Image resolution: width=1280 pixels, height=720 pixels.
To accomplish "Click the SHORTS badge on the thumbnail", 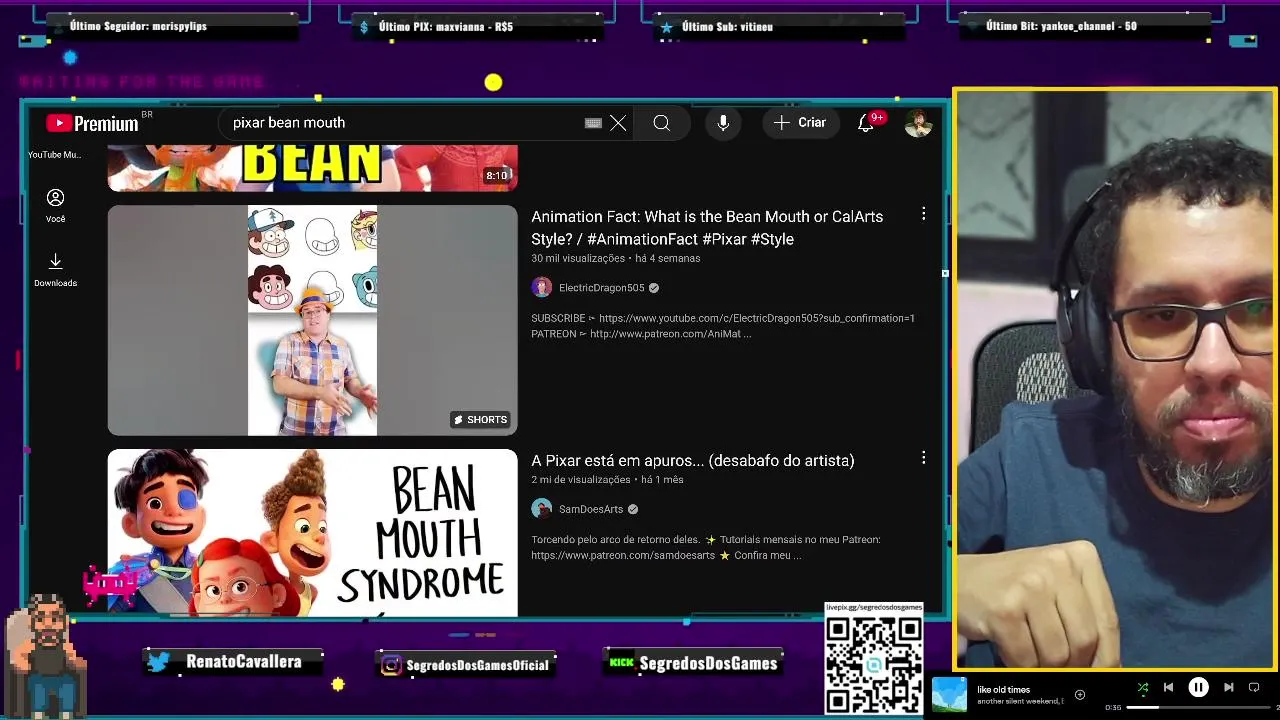I will pos(481,419).
